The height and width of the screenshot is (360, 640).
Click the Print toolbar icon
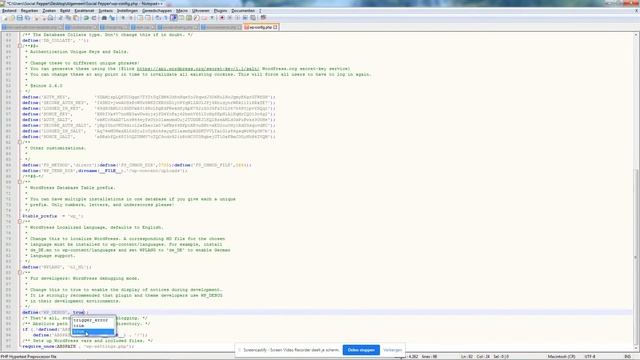click(x=51, y=18)
